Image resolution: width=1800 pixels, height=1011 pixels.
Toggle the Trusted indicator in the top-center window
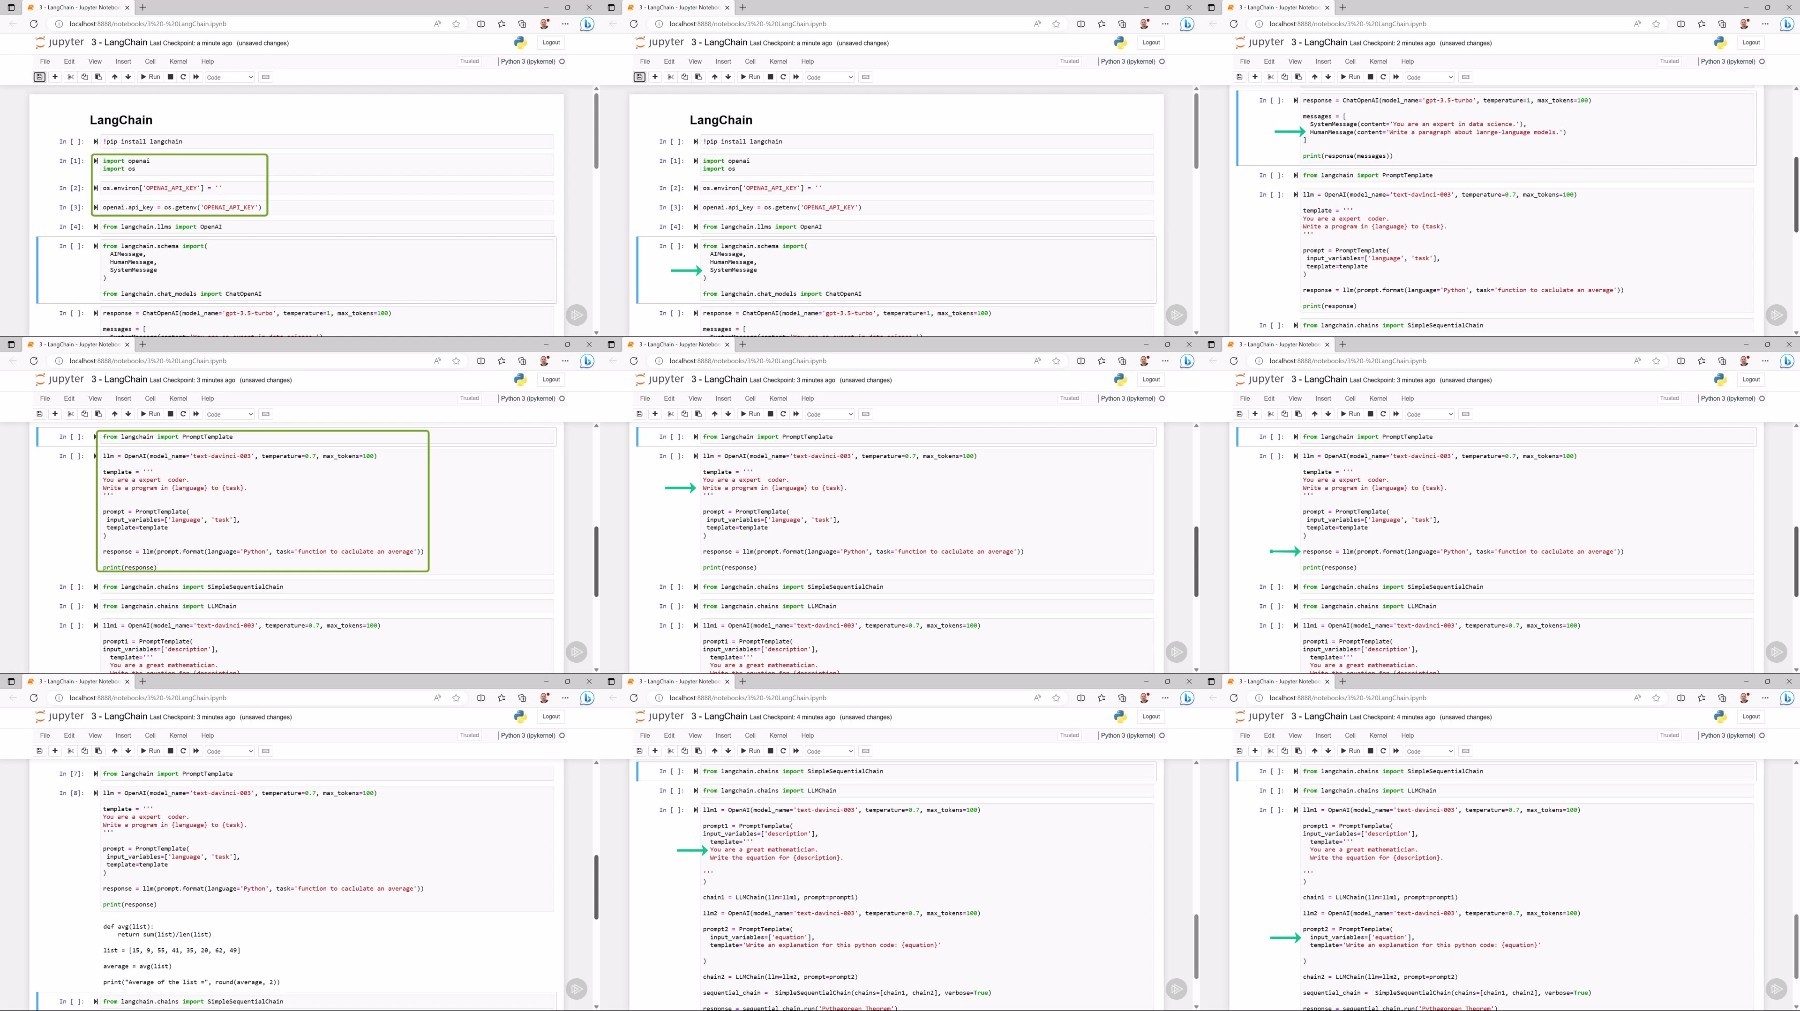[1070, 62]
